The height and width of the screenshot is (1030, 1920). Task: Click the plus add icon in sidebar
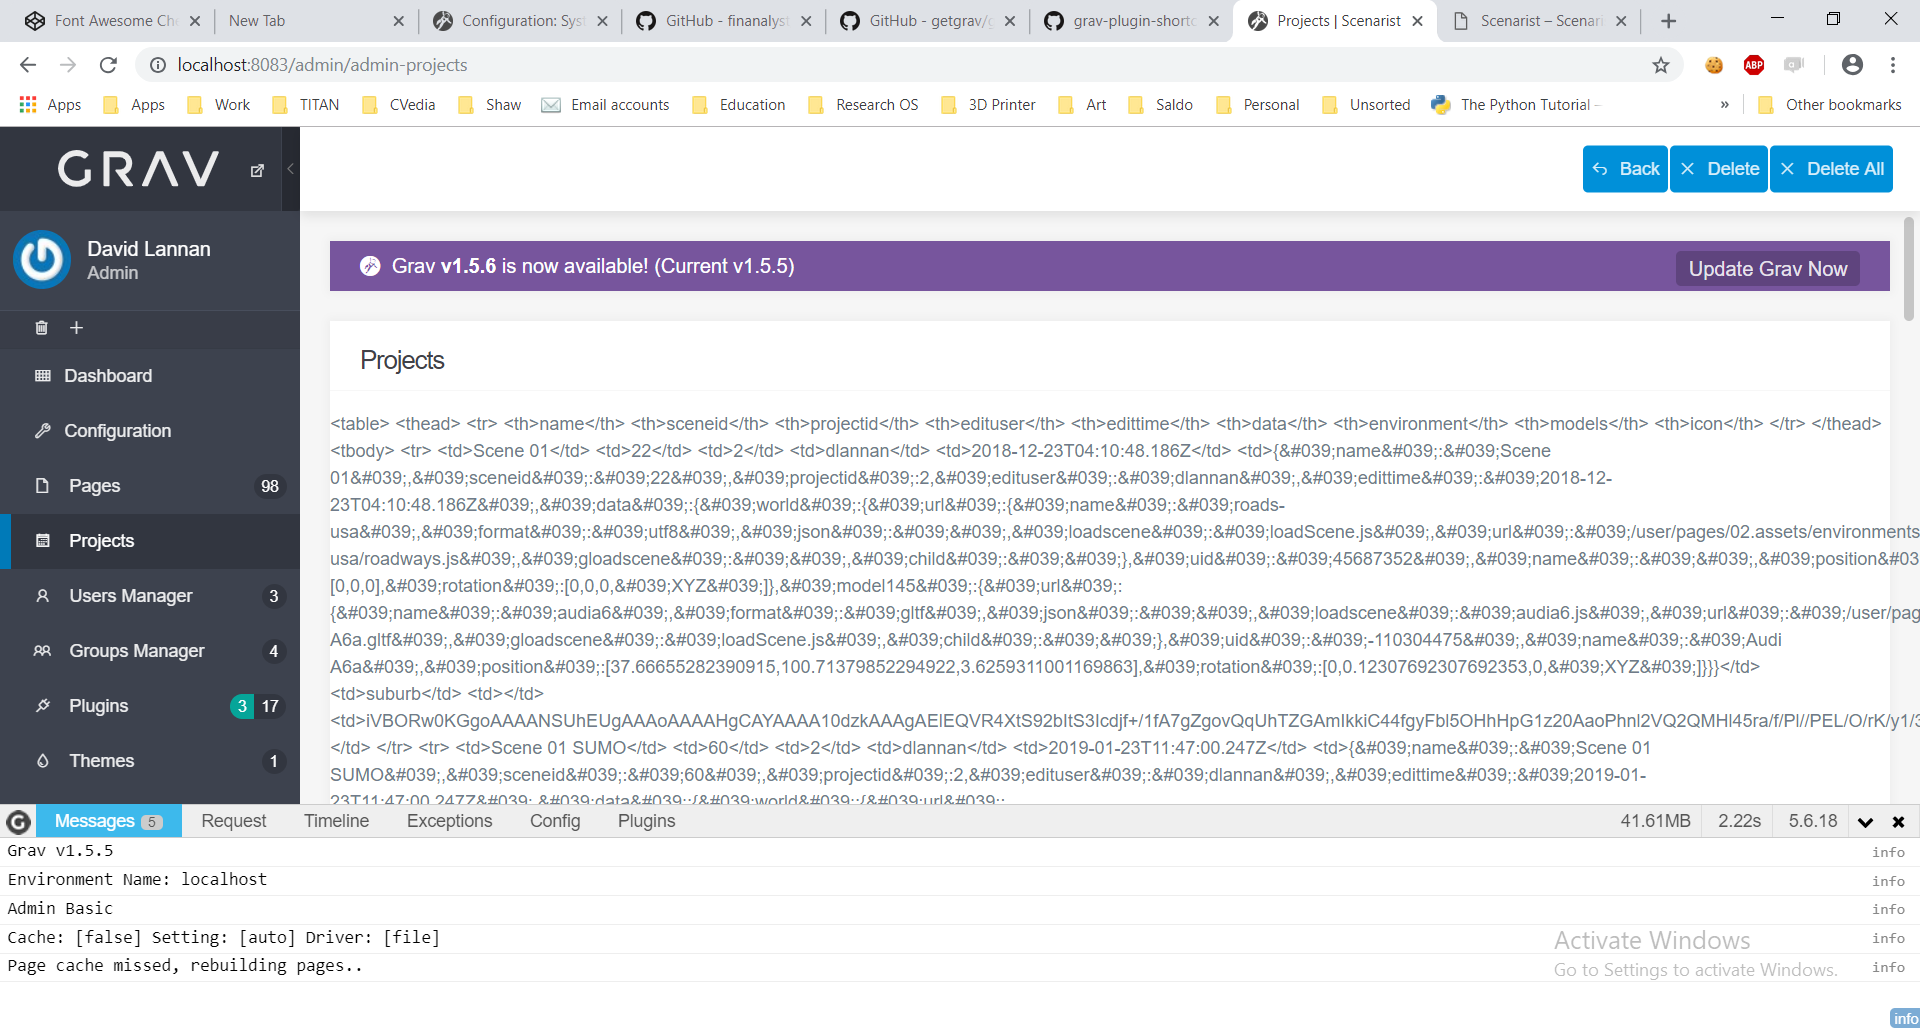76,328
